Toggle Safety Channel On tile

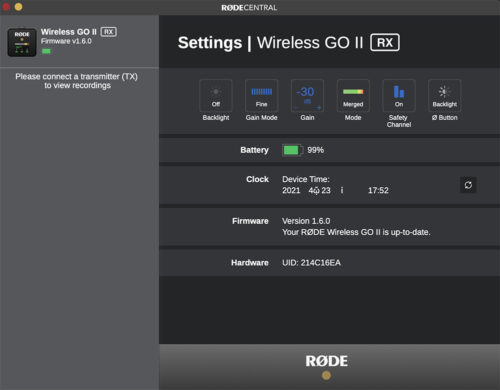(399, 96)
